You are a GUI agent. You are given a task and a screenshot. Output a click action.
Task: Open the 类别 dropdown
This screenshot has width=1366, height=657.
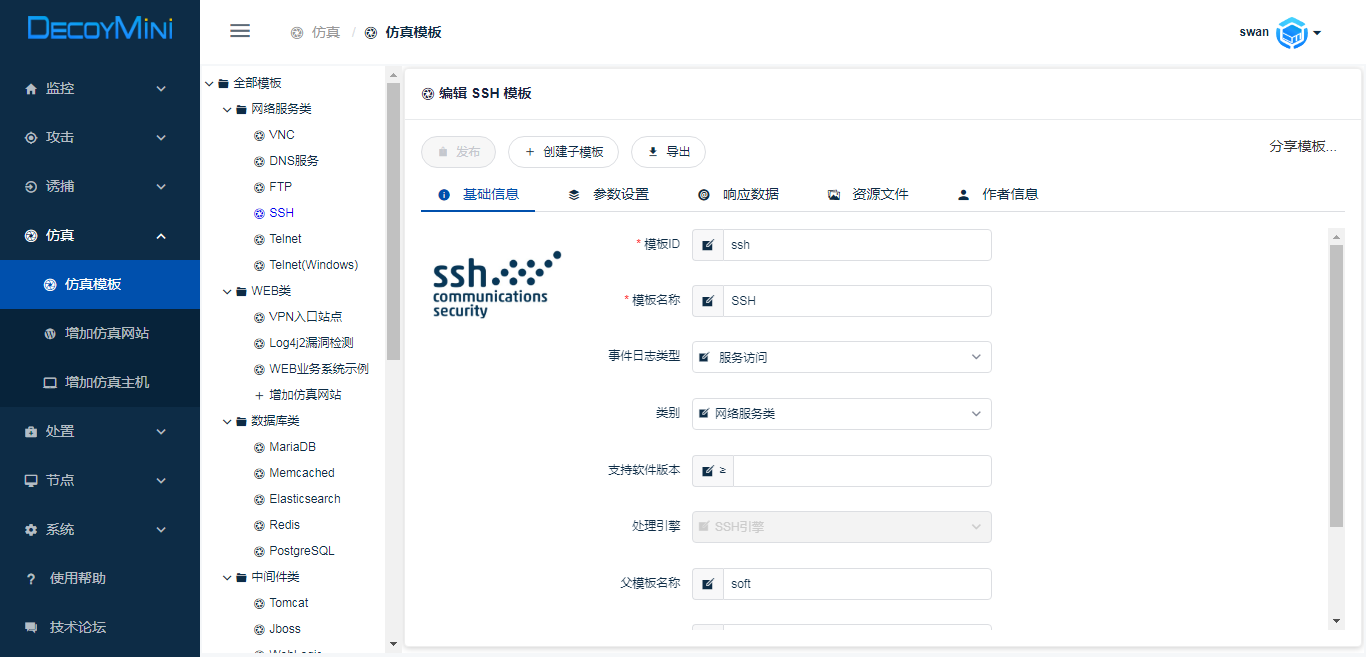pos(842,413)
